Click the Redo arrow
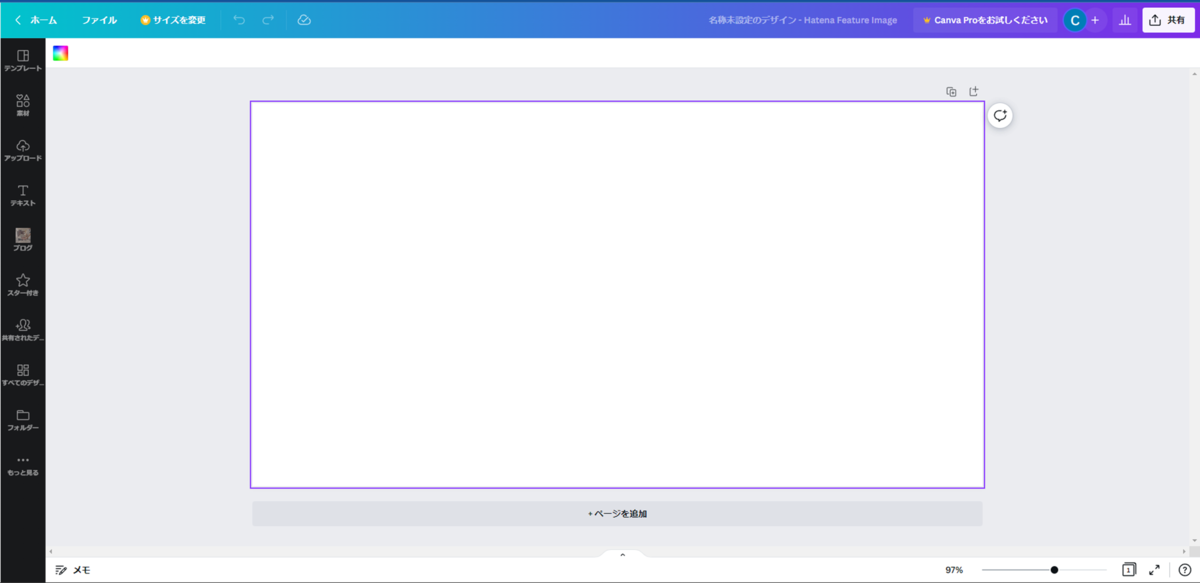The height and width of the screenshot is (583, 1200). (268, 20)
